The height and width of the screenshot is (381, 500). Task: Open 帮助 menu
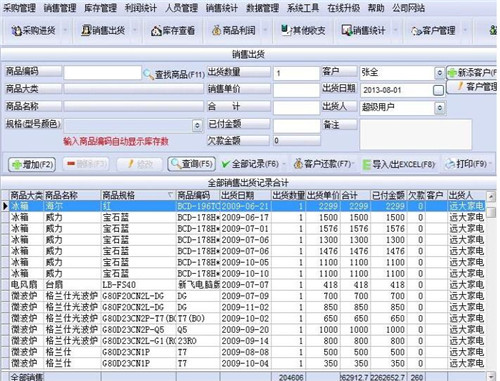pyautogui.click(x=376, y=8)
